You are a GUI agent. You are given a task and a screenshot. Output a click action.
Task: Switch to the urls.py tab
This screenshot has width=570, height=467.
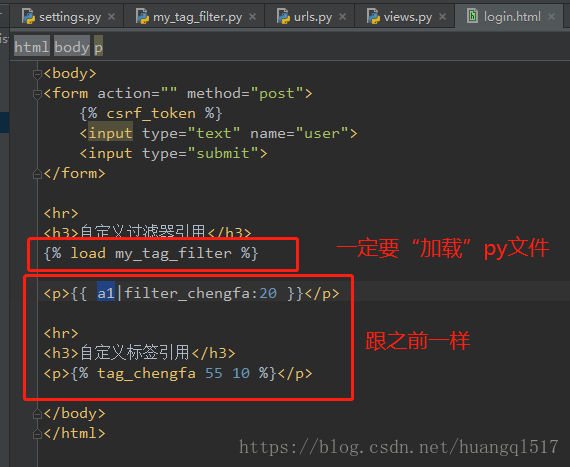(x=310, y=17)
